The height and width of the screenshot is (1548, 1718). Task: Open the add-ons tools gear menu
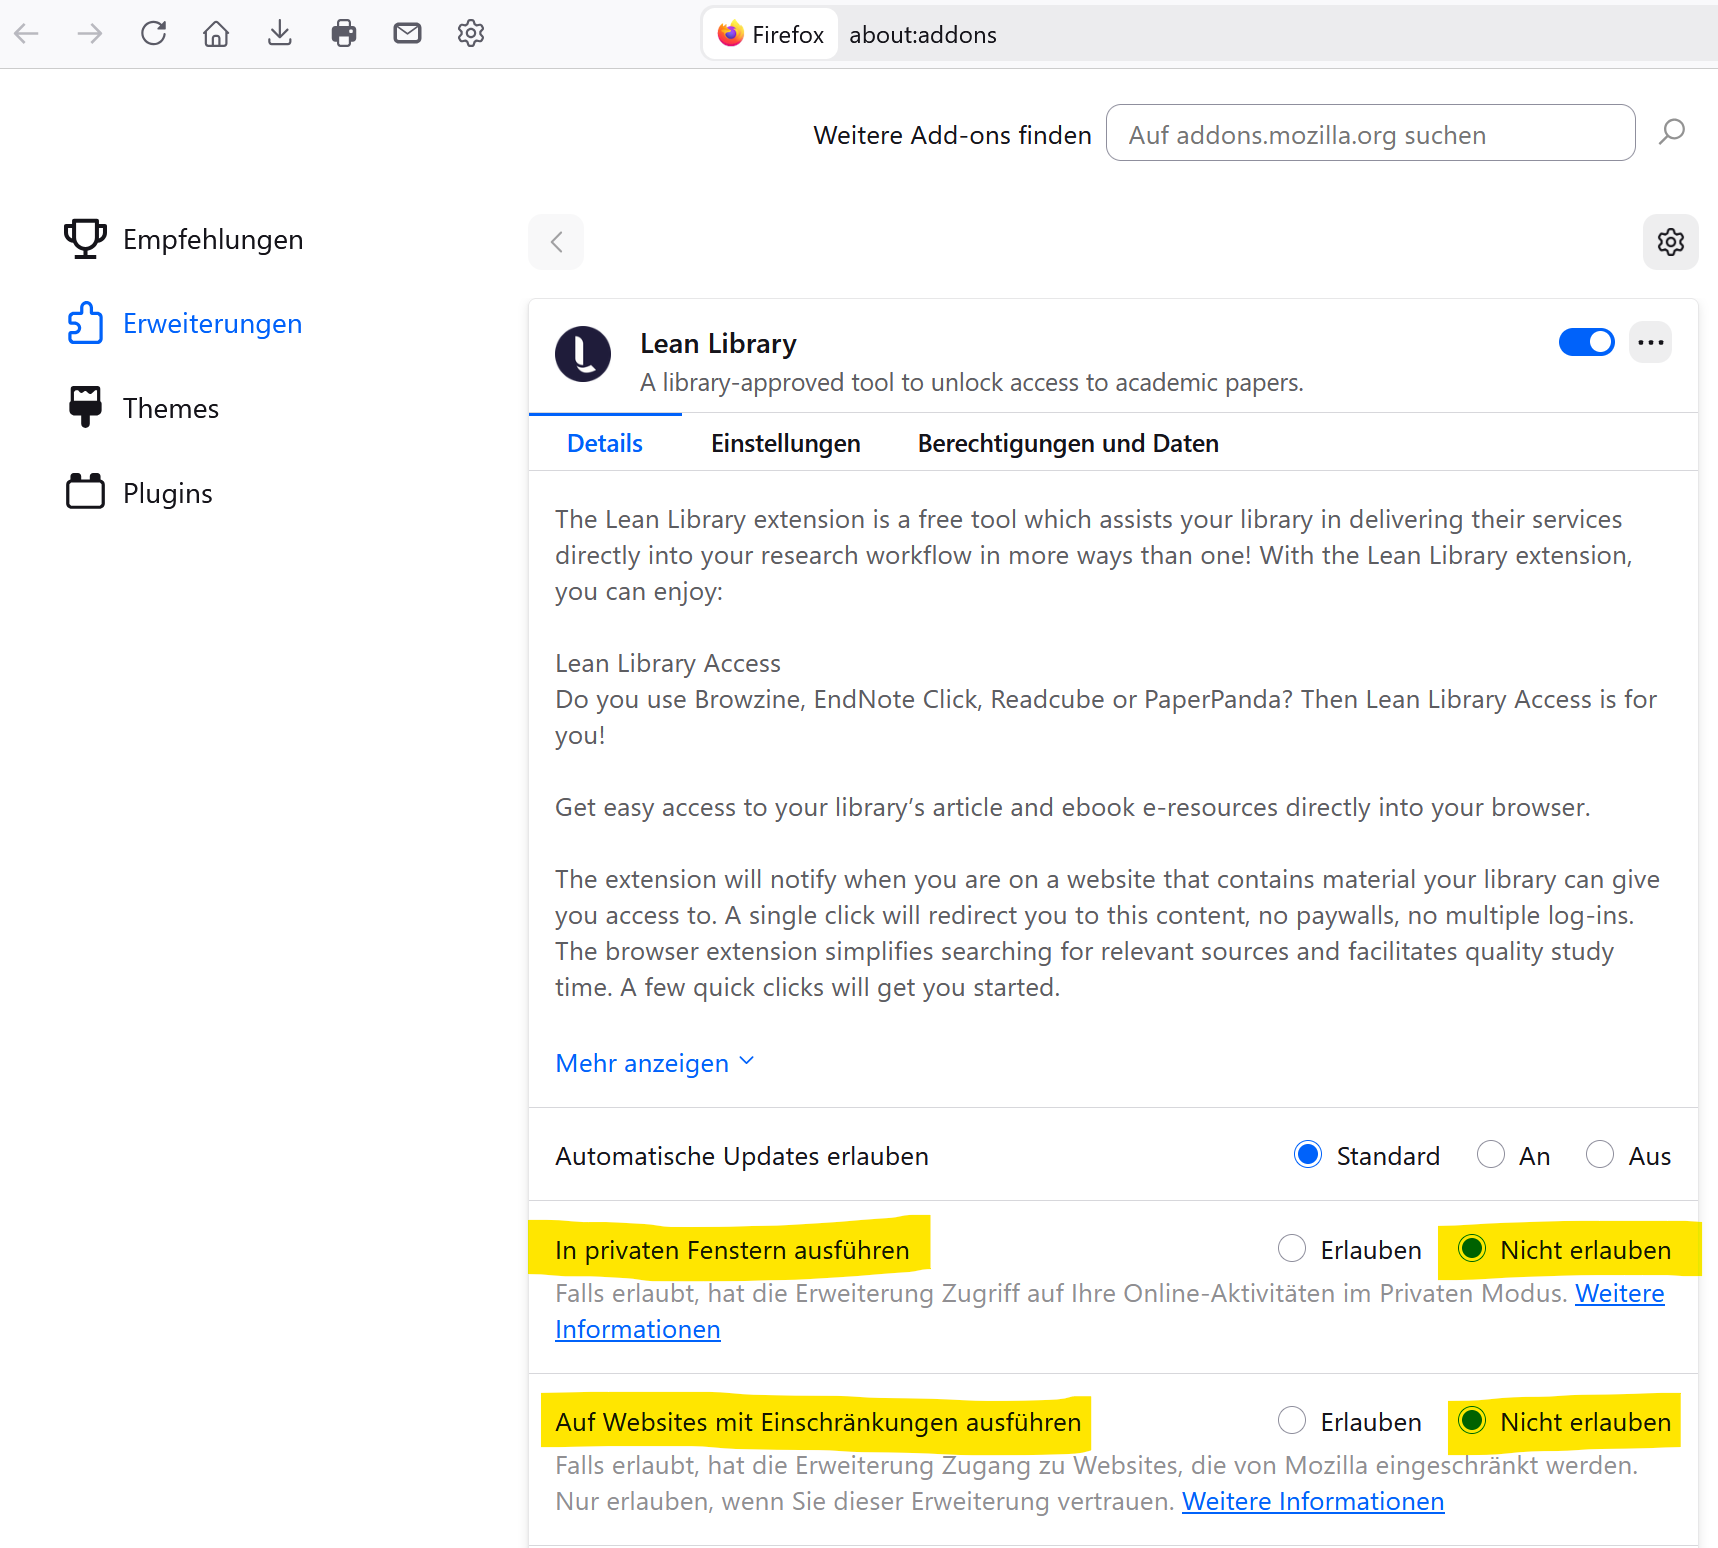(1670, 242)
